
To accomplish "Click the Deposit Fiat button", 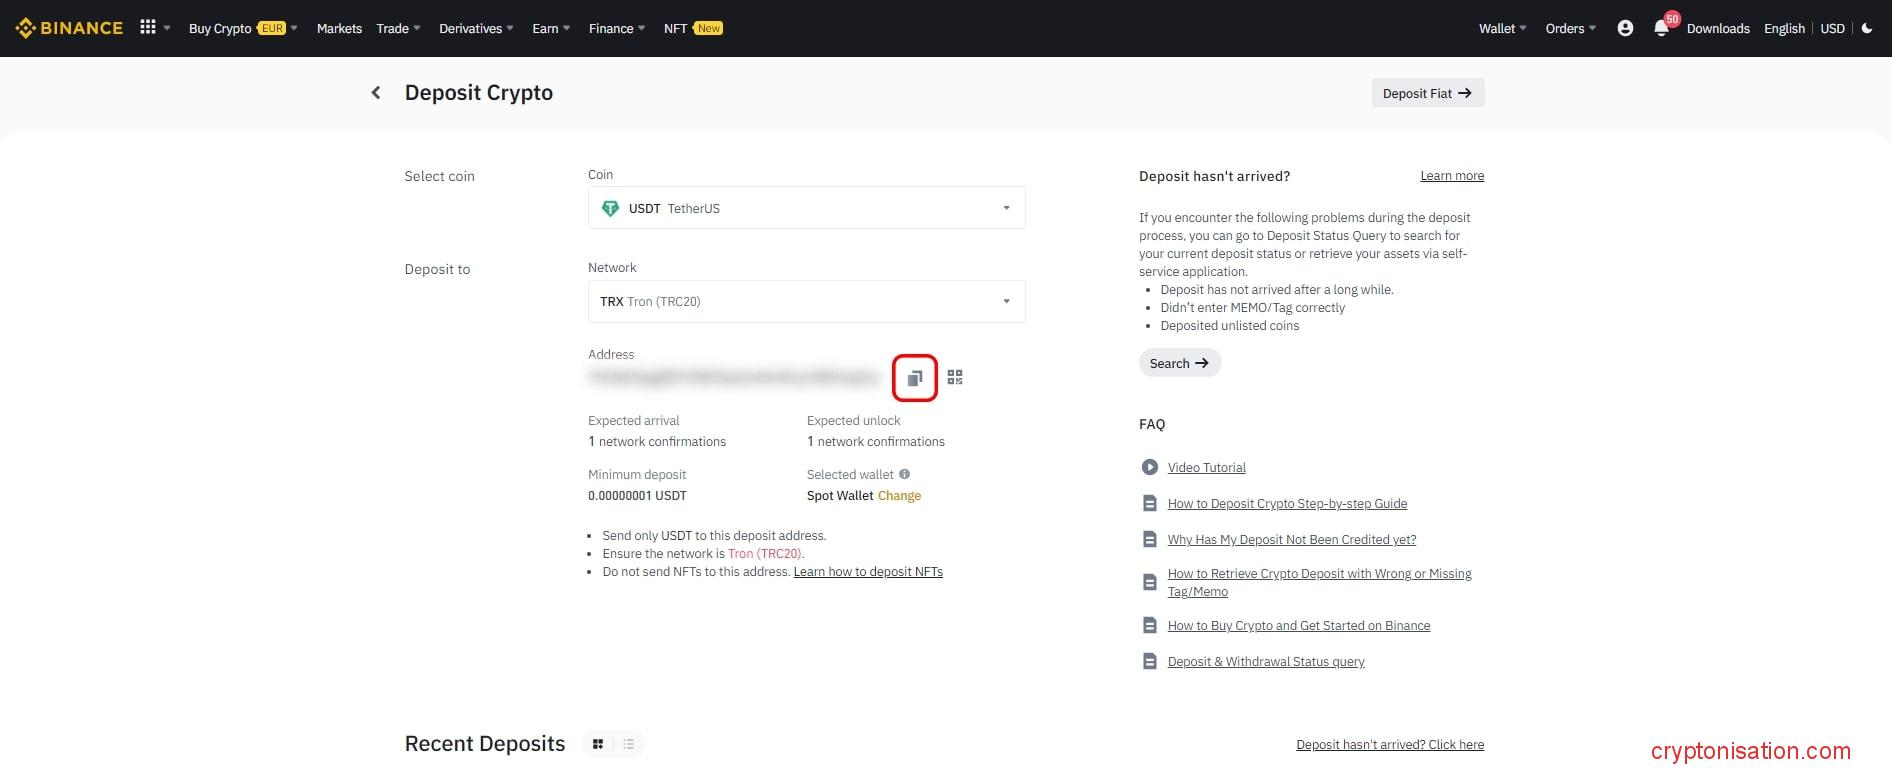I will [x=1427, y=93].
